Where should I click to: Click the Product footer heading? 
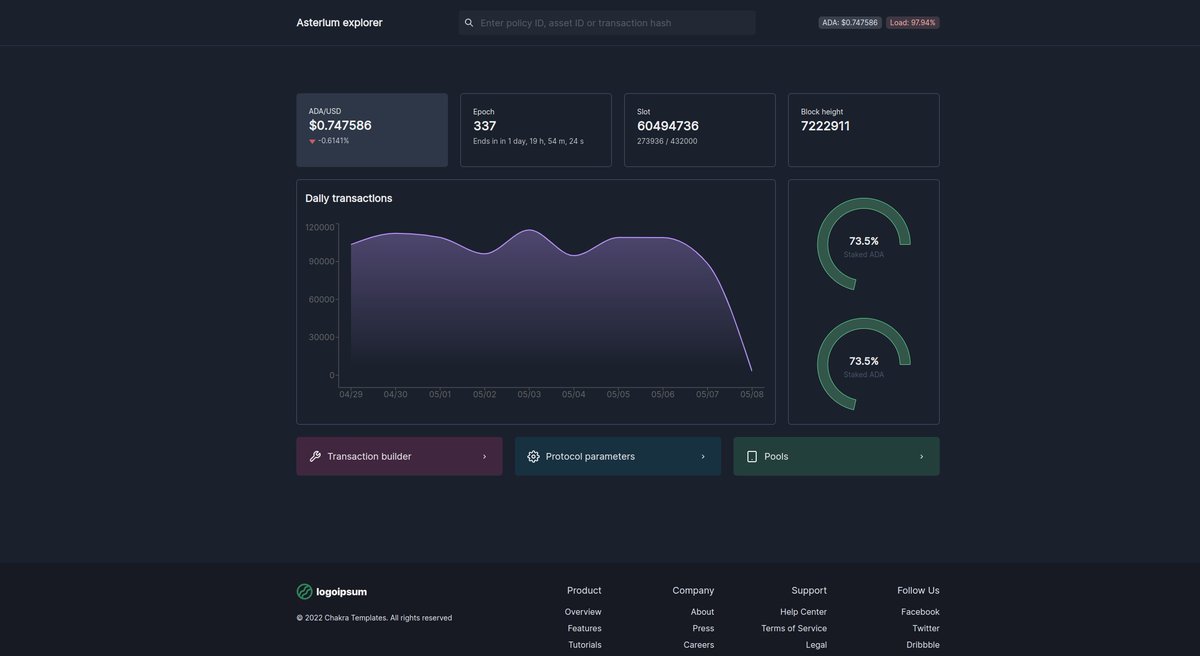click(x=584, y=591)
